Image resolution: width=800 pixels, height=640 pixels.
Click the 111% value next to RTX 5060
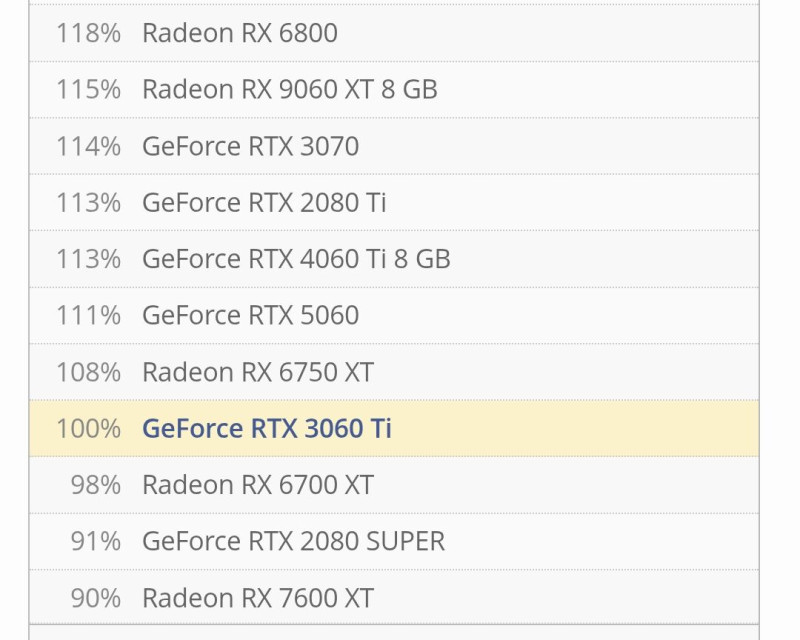88,315
